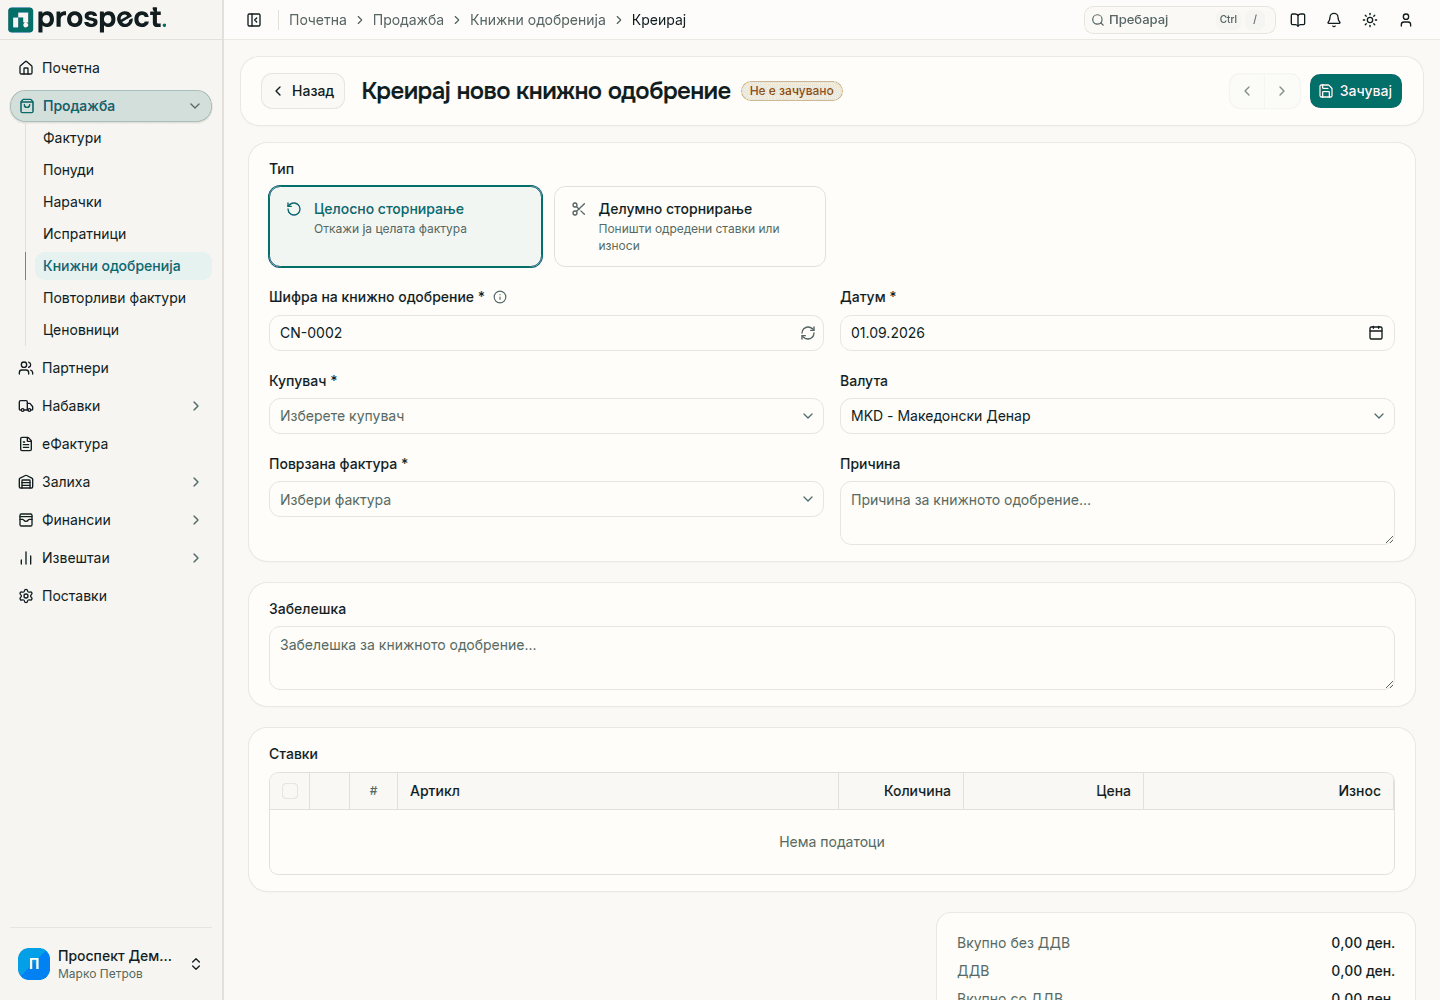Select Делумно сторнирање type

tap(690, 227)
